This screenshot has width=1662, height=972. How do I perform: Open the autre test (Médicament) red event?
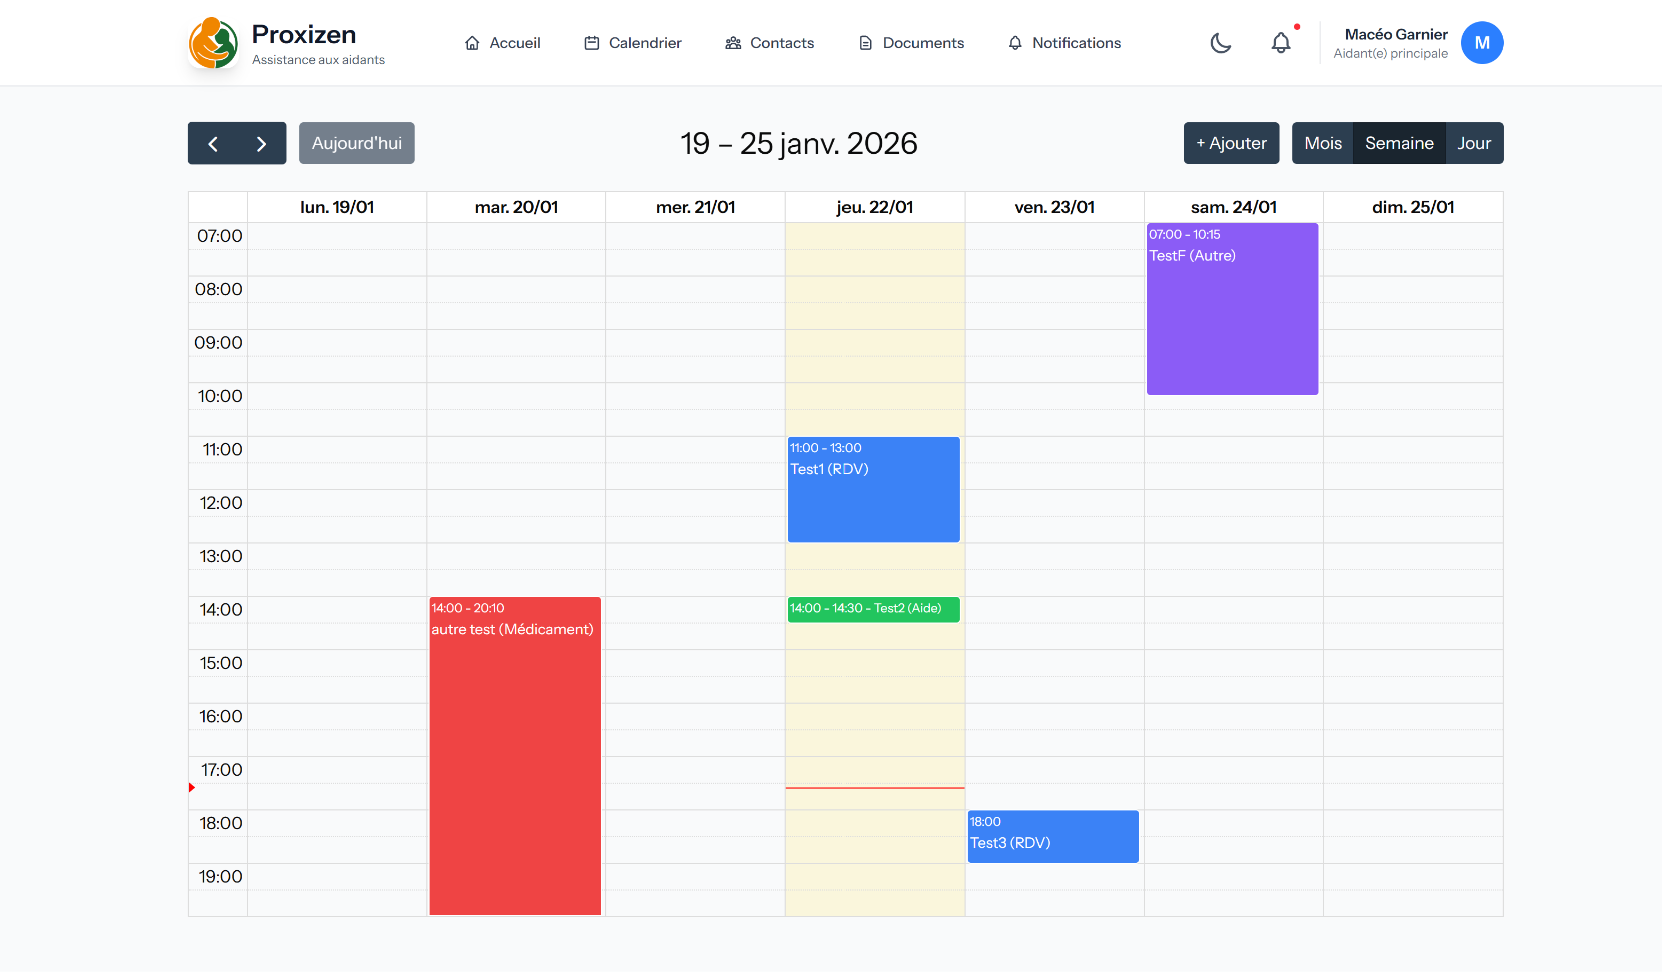pos(515,756)
